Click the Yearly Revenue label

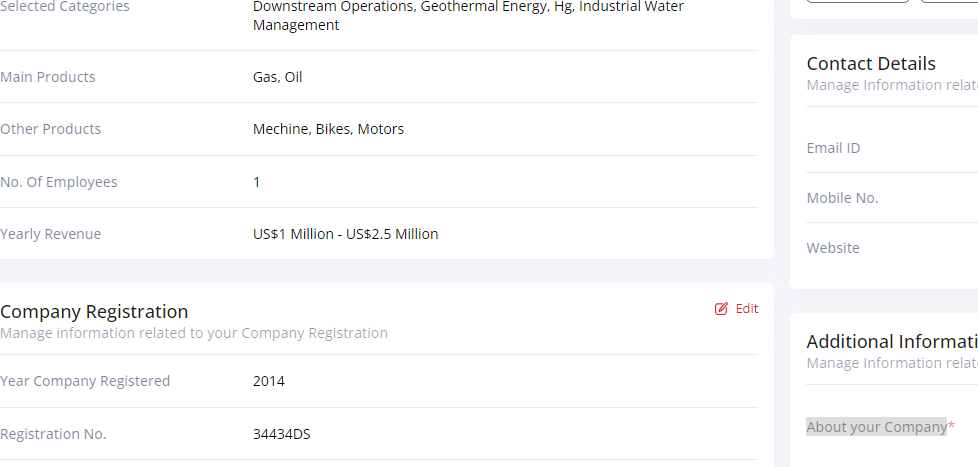tap(51, 234)
